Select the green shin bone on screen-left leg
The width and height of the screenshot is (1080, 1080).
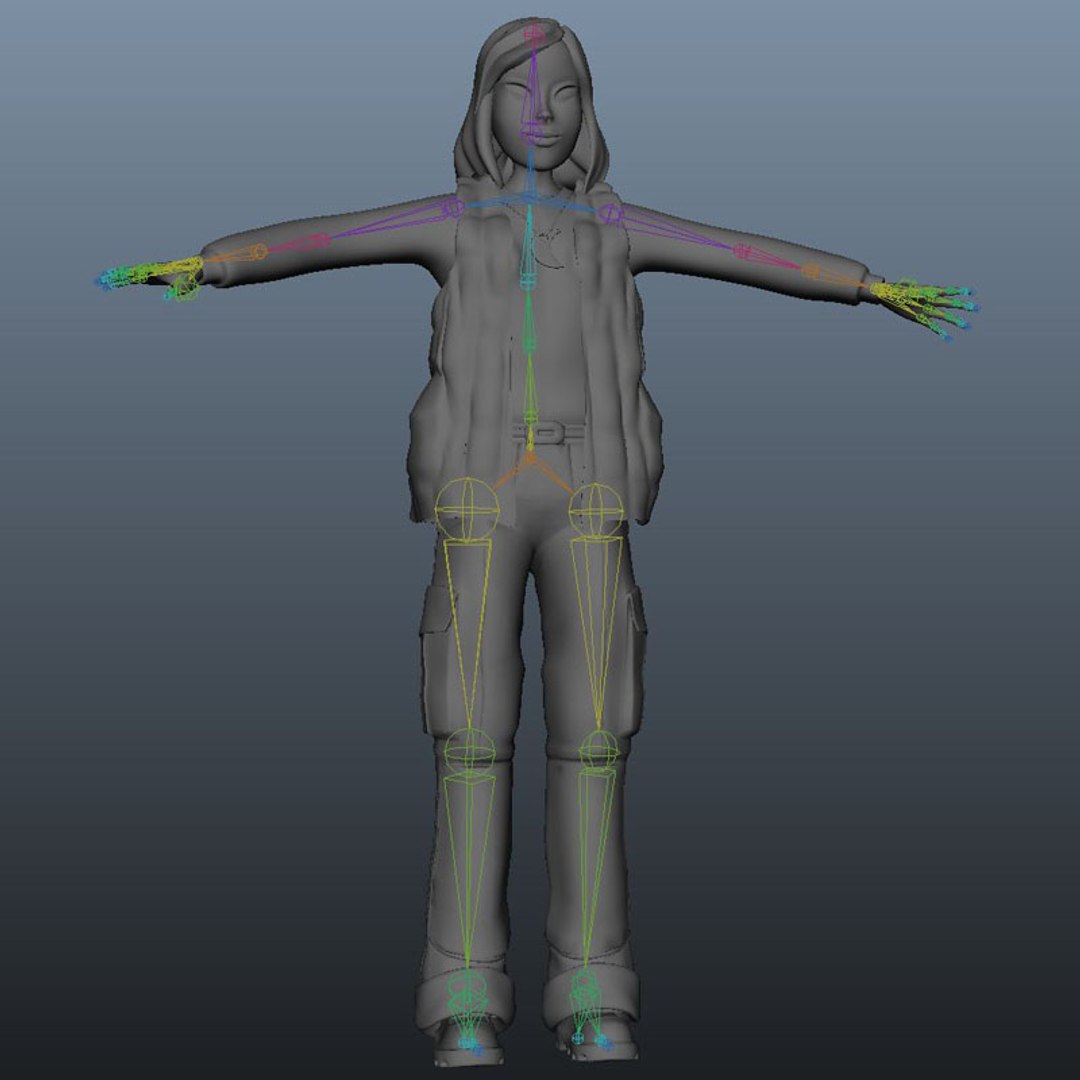(x=468, y=869)
